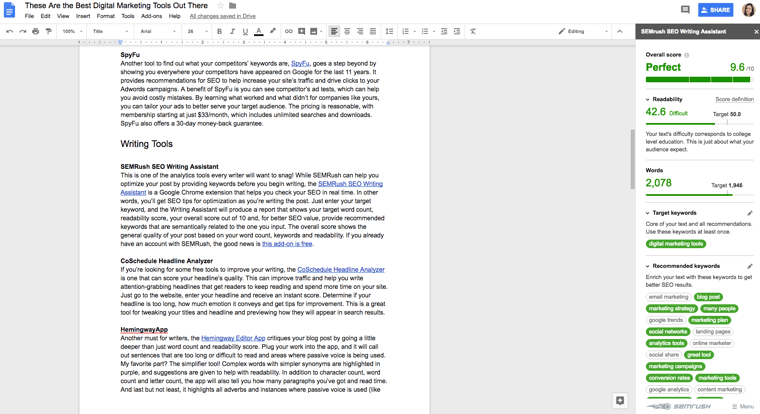Click the Insert link icon
This screenshot has width=760, height=414.
(x=288, y=31)
